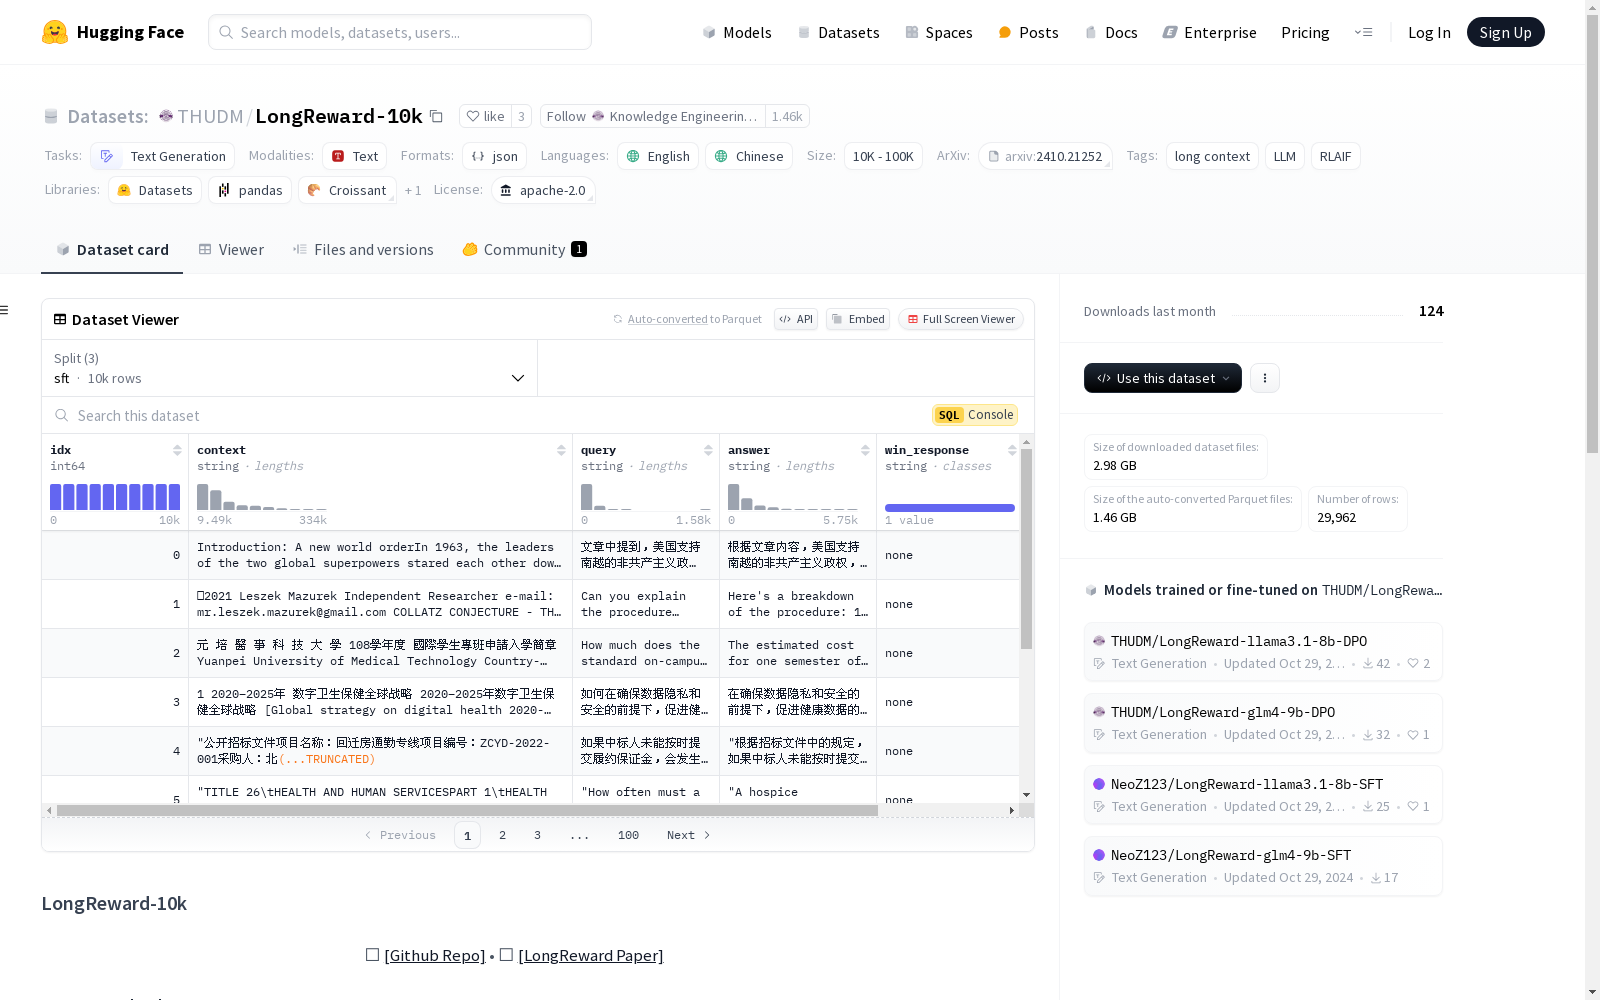1600x1000 pixels.
Task: Expand Use this dataset dropdown
Action: coord(1163,378)
